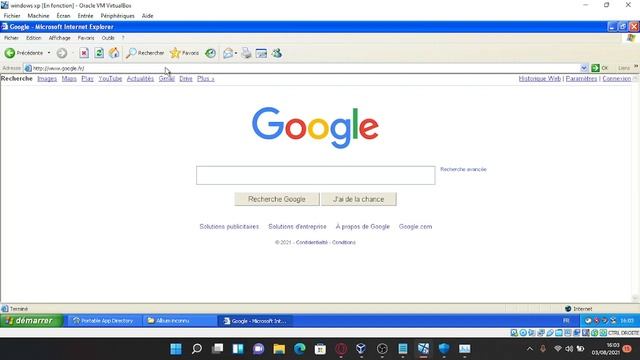640x360 pixels.
Task: Open File Explorer on host taskbar
Action: (279, 349)
